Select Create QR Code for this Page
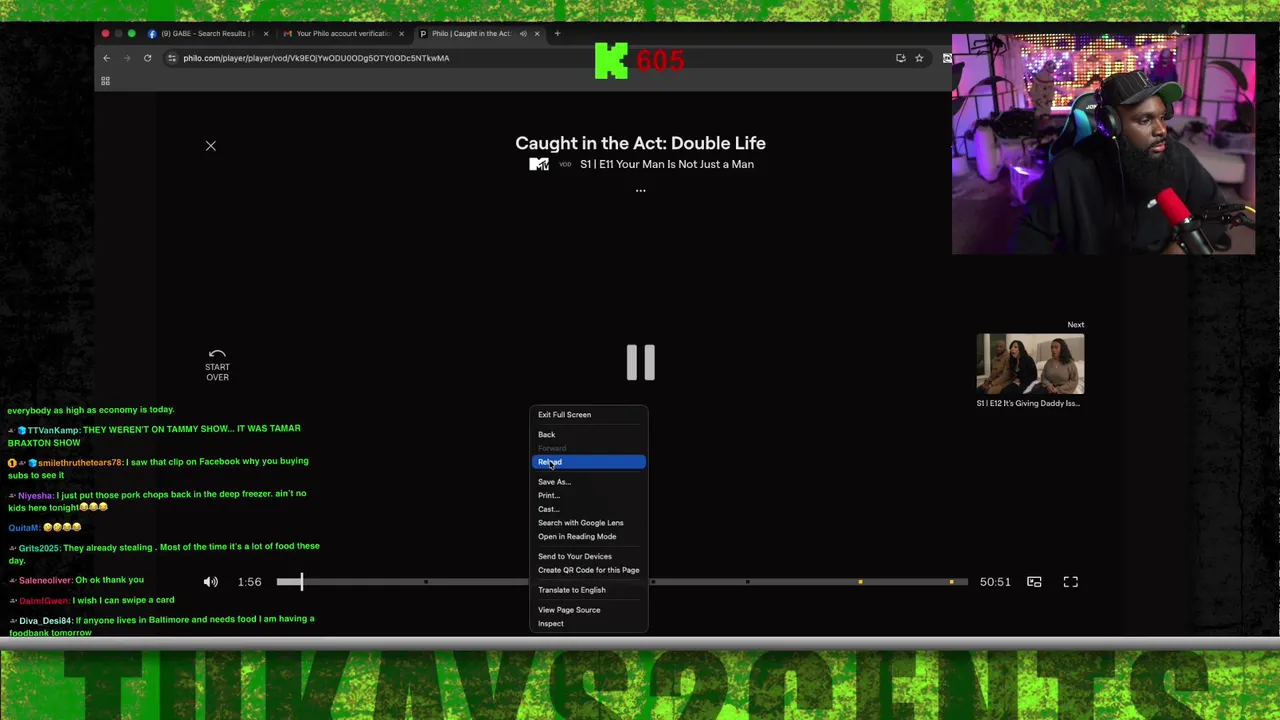1280x720 pixels. [x=589, y=570]
